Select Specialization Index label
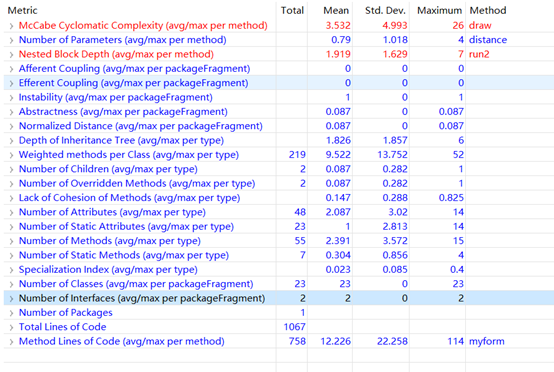Screen dimensions: 554x372 [x=108, y=269]
